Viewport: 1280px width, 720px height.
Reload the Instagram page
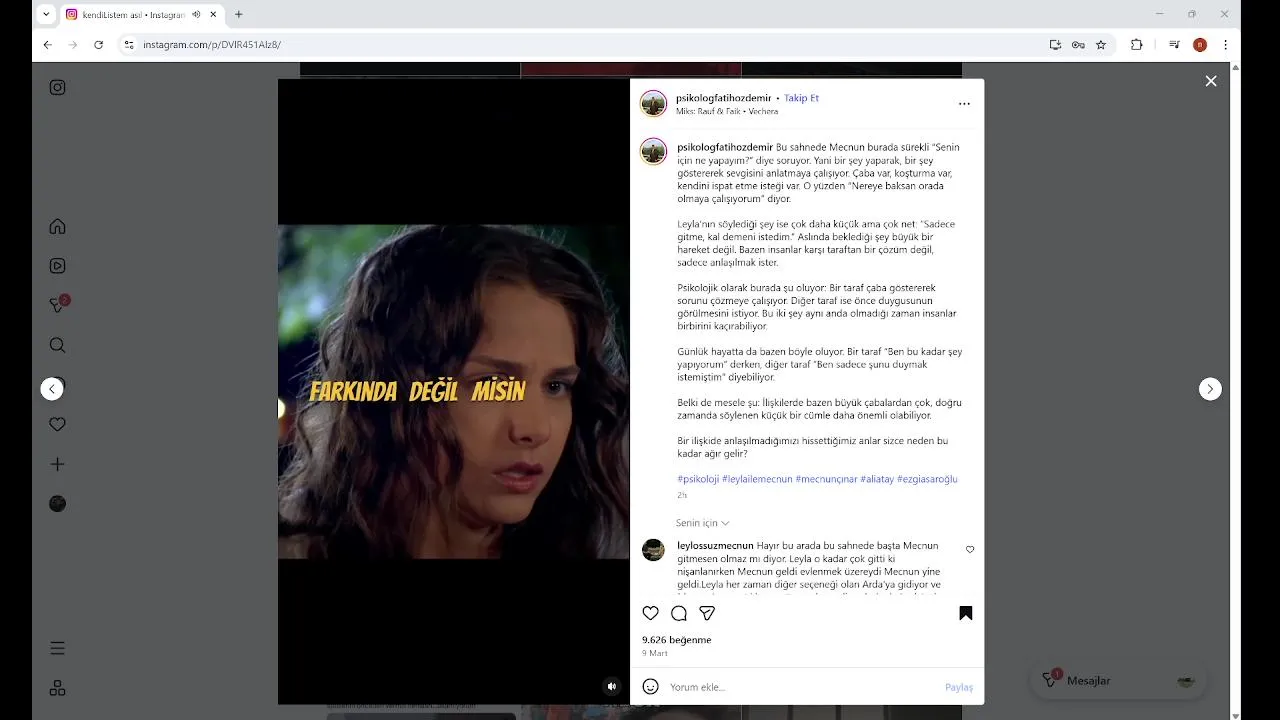98,45
